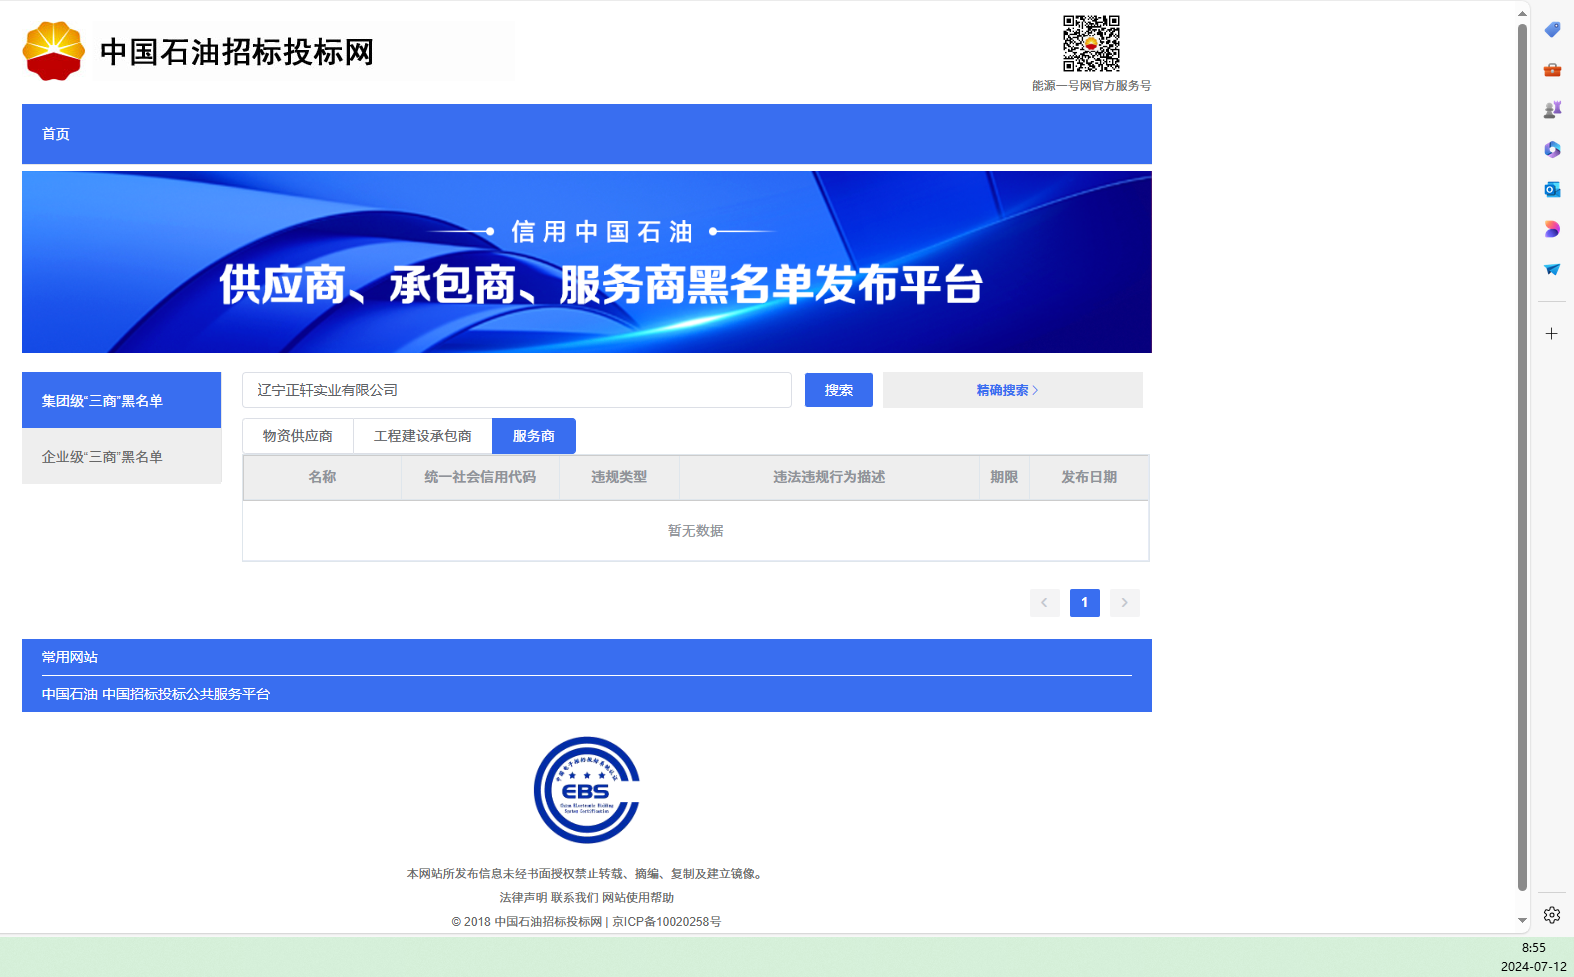Click the plus icon to customize sidebar
Screen dimensions: 1574x977
coord(1552,334)
